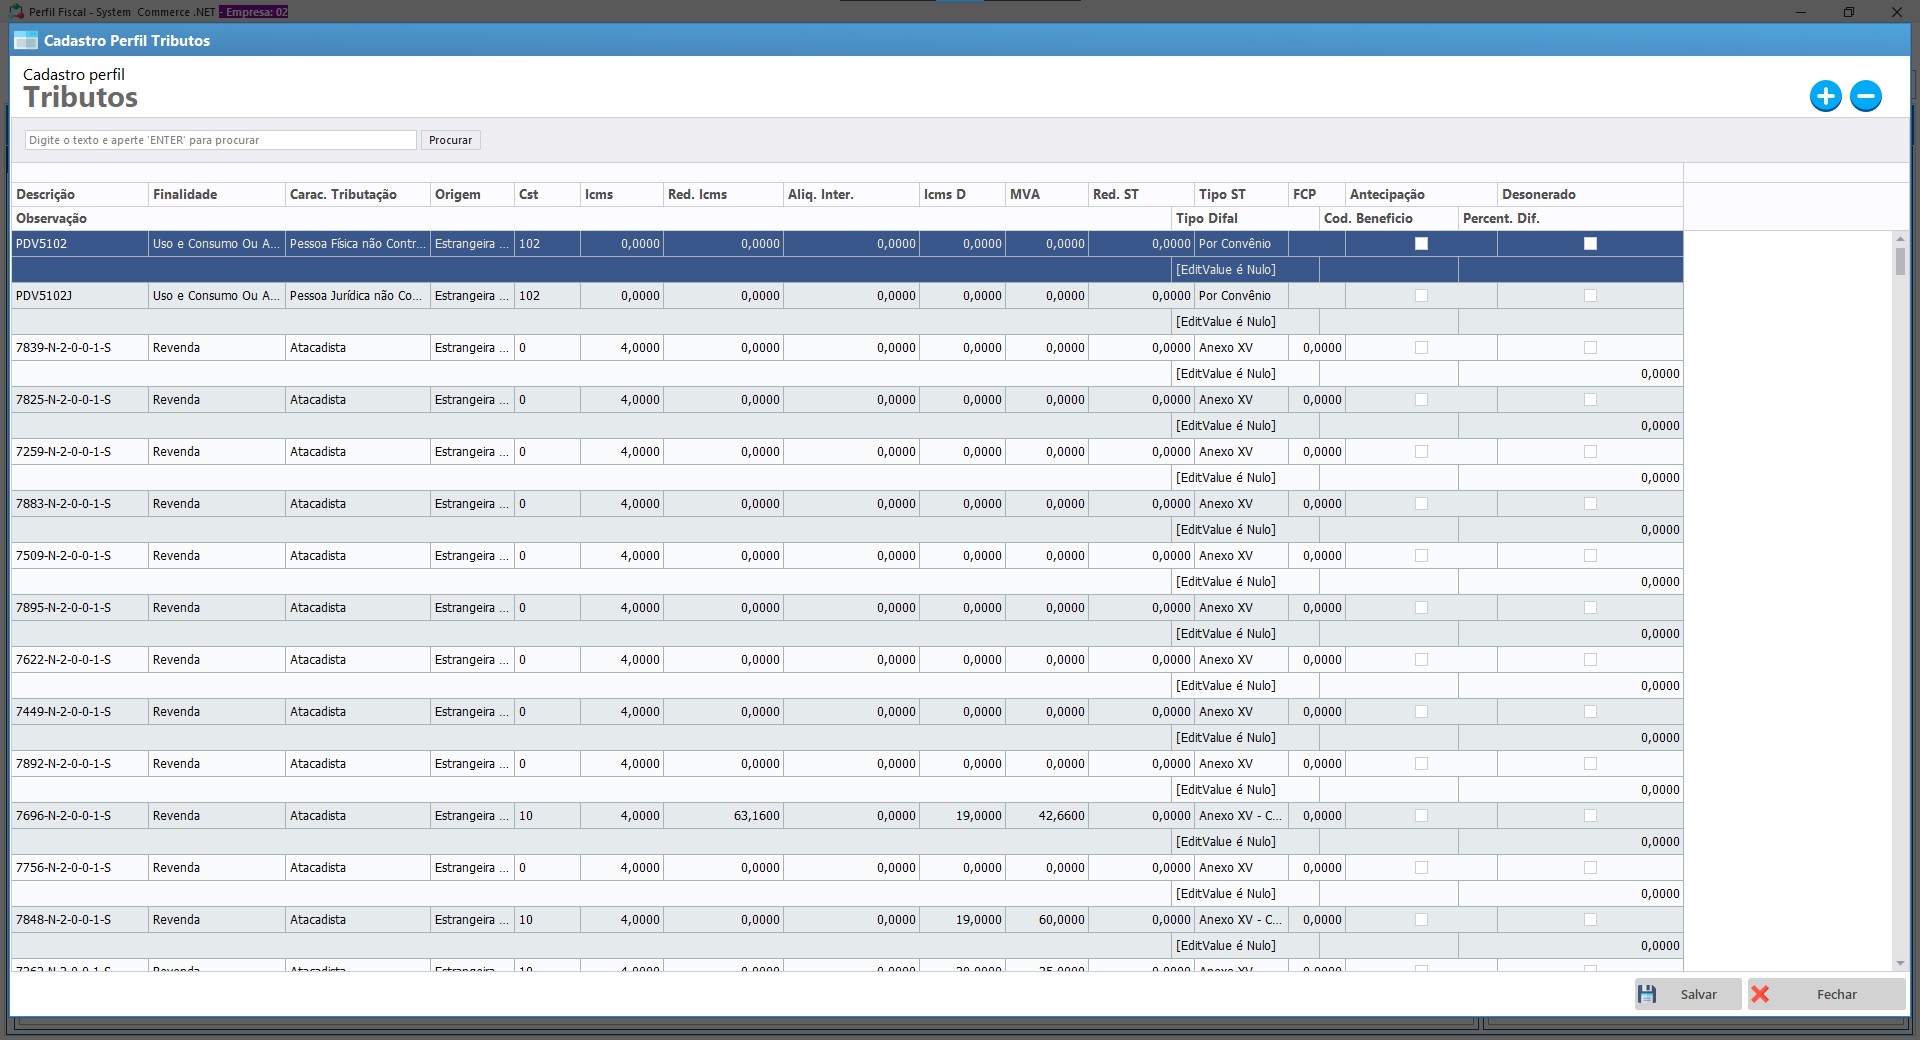The image size is (1920, 1040).
Task: Click the red X Fechar icon
Action: pos(1761,994)
